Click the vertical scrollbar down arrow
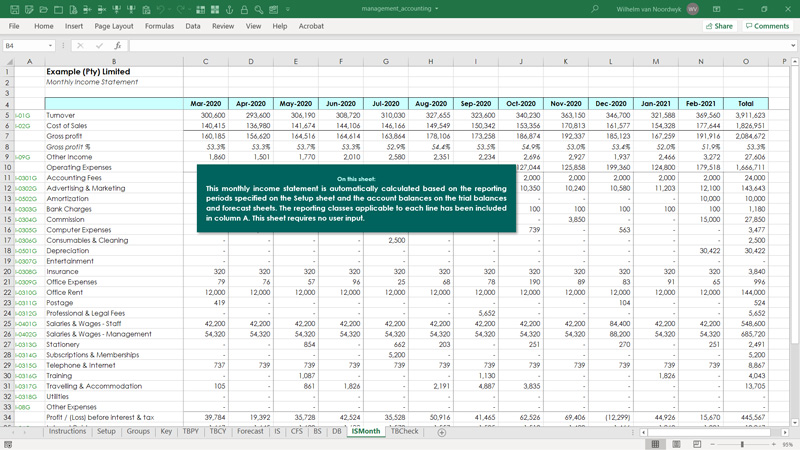800x450 pixels. pos(794,422)
